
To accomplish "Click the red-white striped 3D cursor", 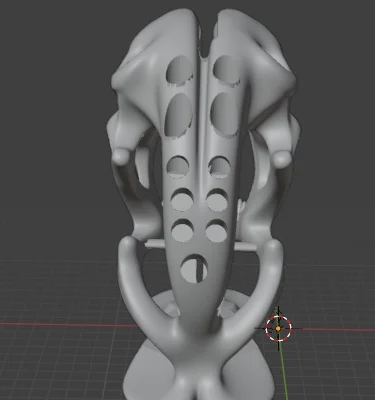I will [x=278, y=329].
